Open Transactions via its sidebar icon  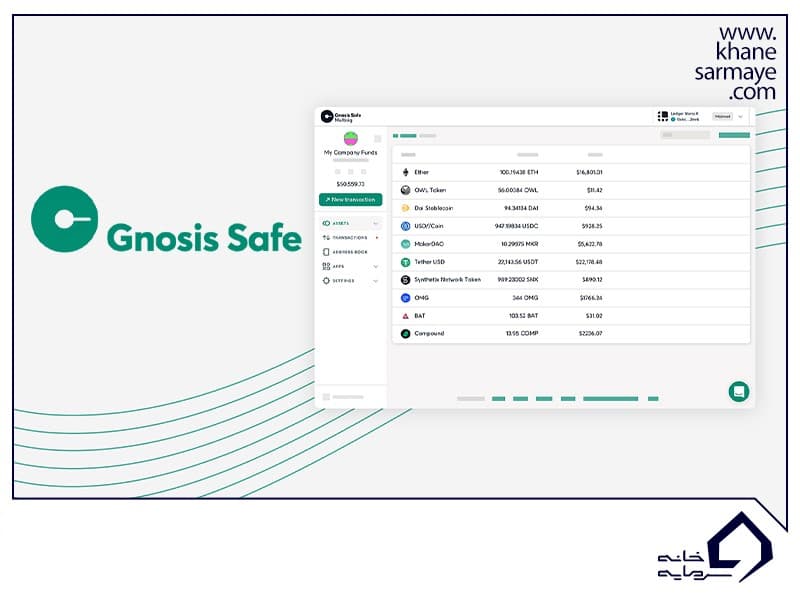point(326,238)
